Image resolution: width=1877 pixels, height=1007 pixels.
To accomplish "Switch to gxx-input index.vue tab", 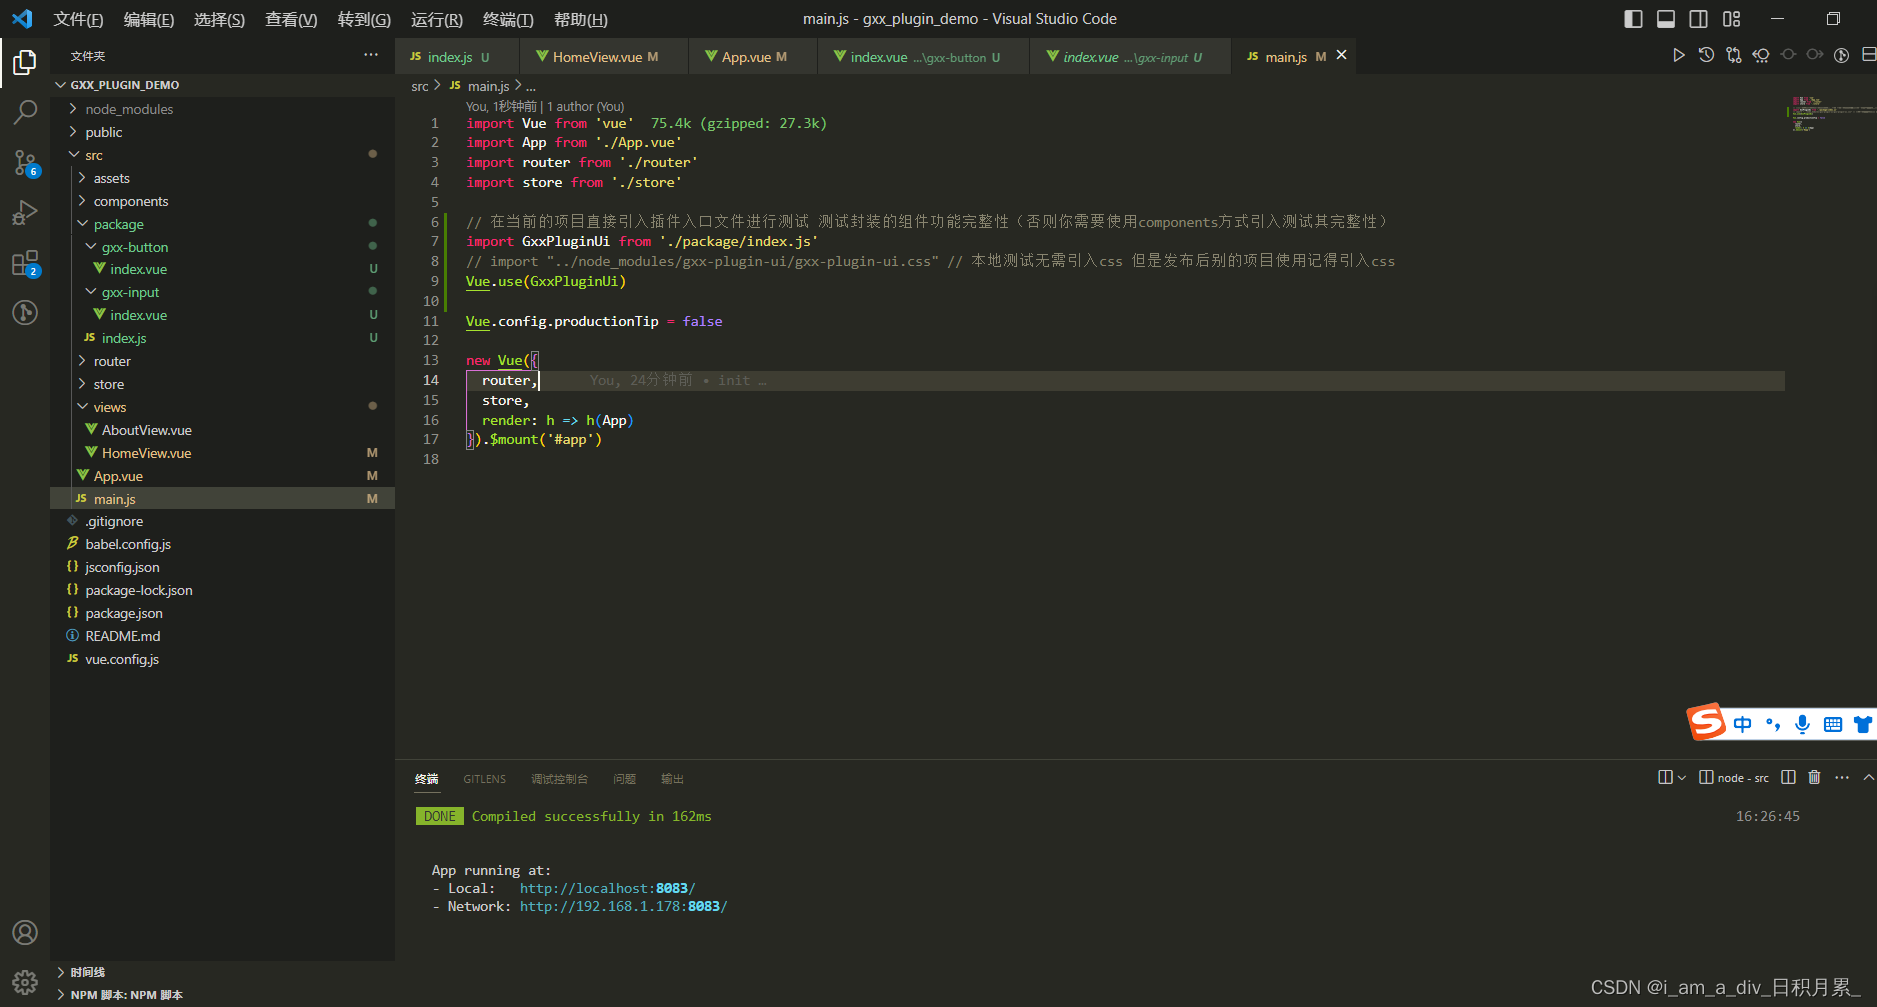I will pos(1130,57).
